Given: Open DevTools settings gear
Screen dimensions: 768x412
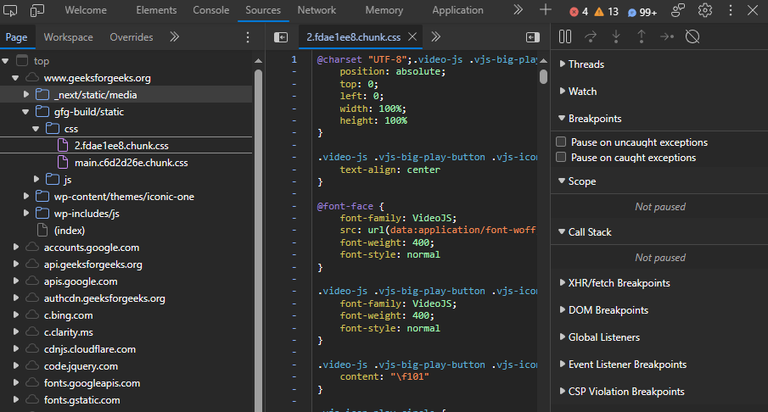Looking at the screenshot, I should click(705, 10).
